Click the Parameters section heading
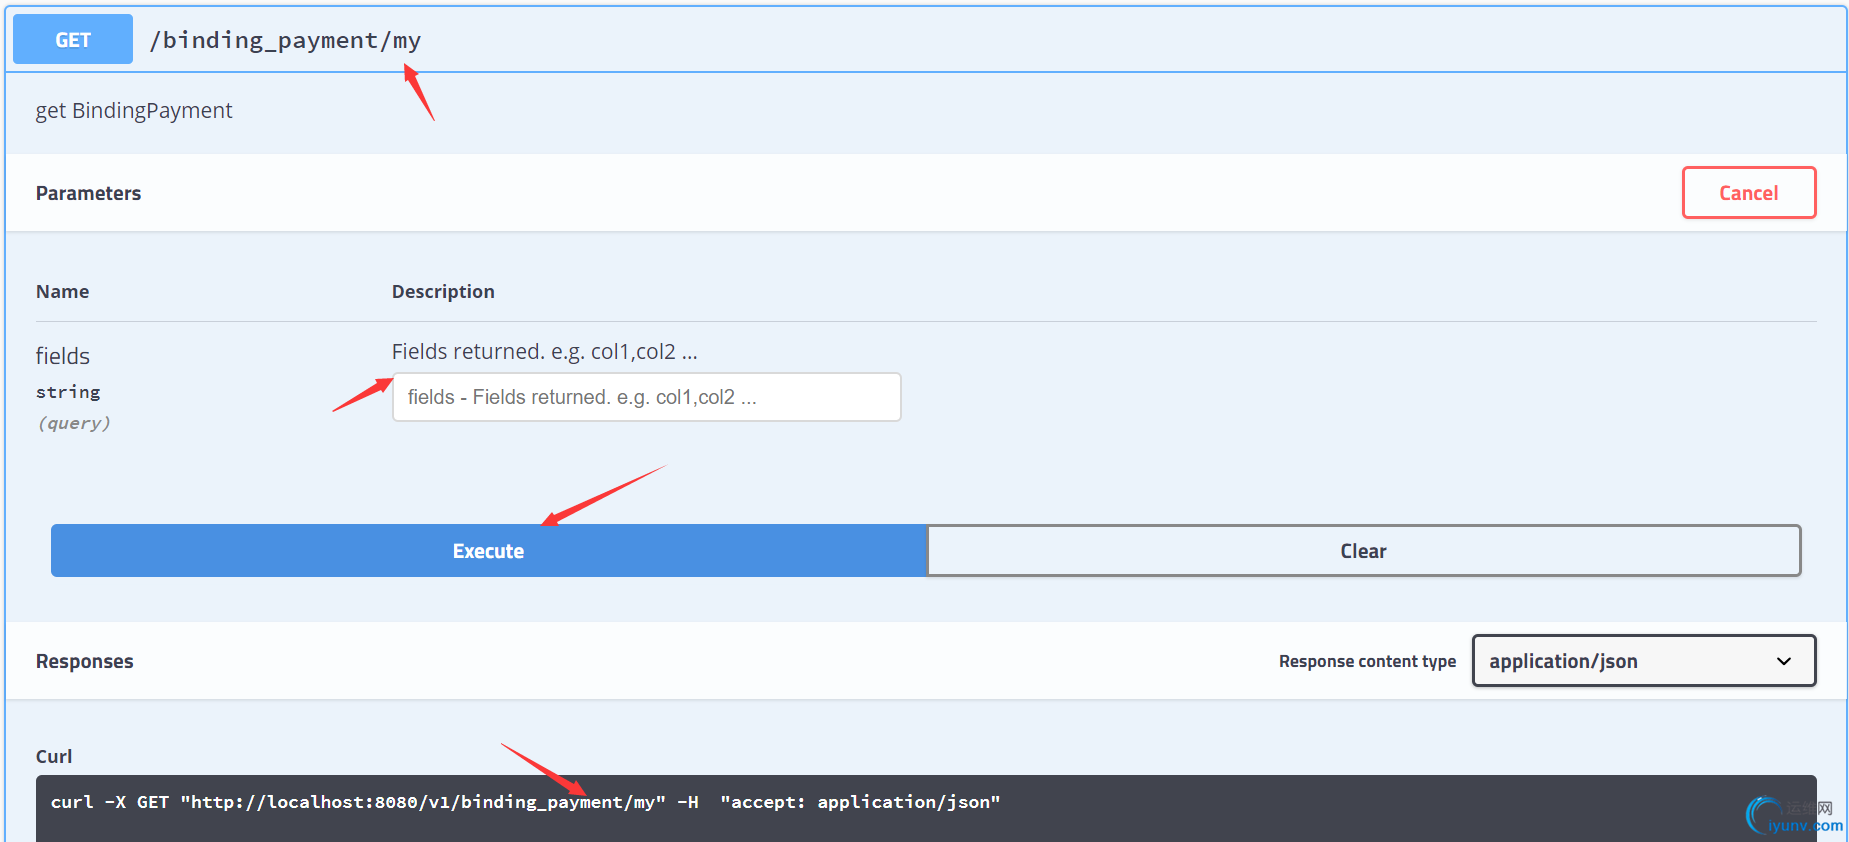Image resolution: width=1849 pixels, height=842 pixels. (88, 193)
